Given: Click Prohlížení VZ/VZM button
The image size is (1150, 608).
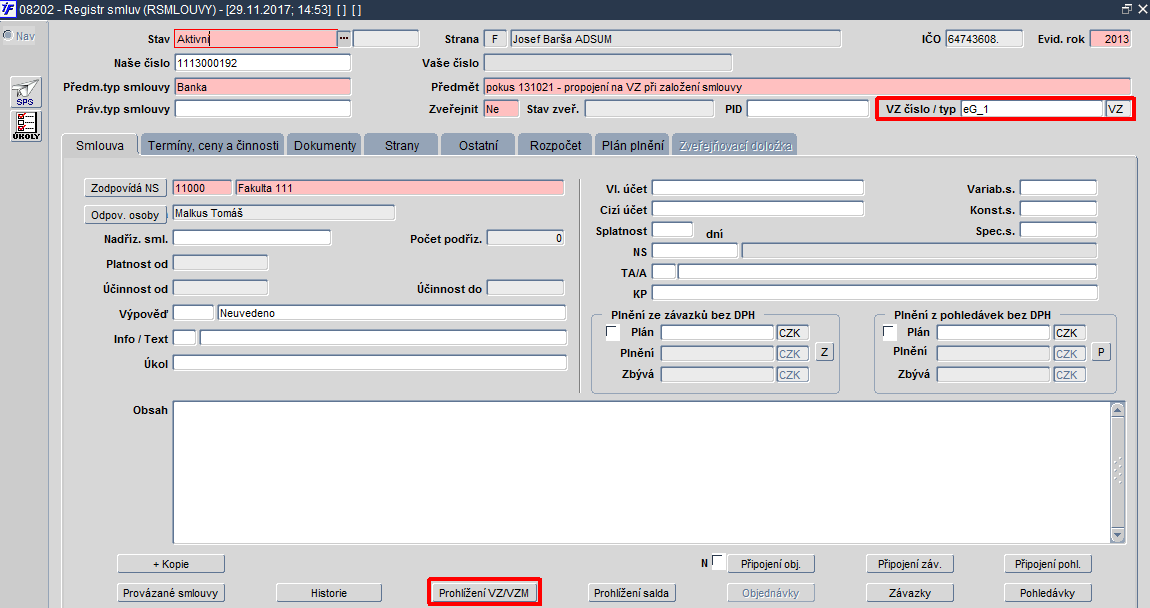Looking at the screenshot, I should tap(484, 593).
